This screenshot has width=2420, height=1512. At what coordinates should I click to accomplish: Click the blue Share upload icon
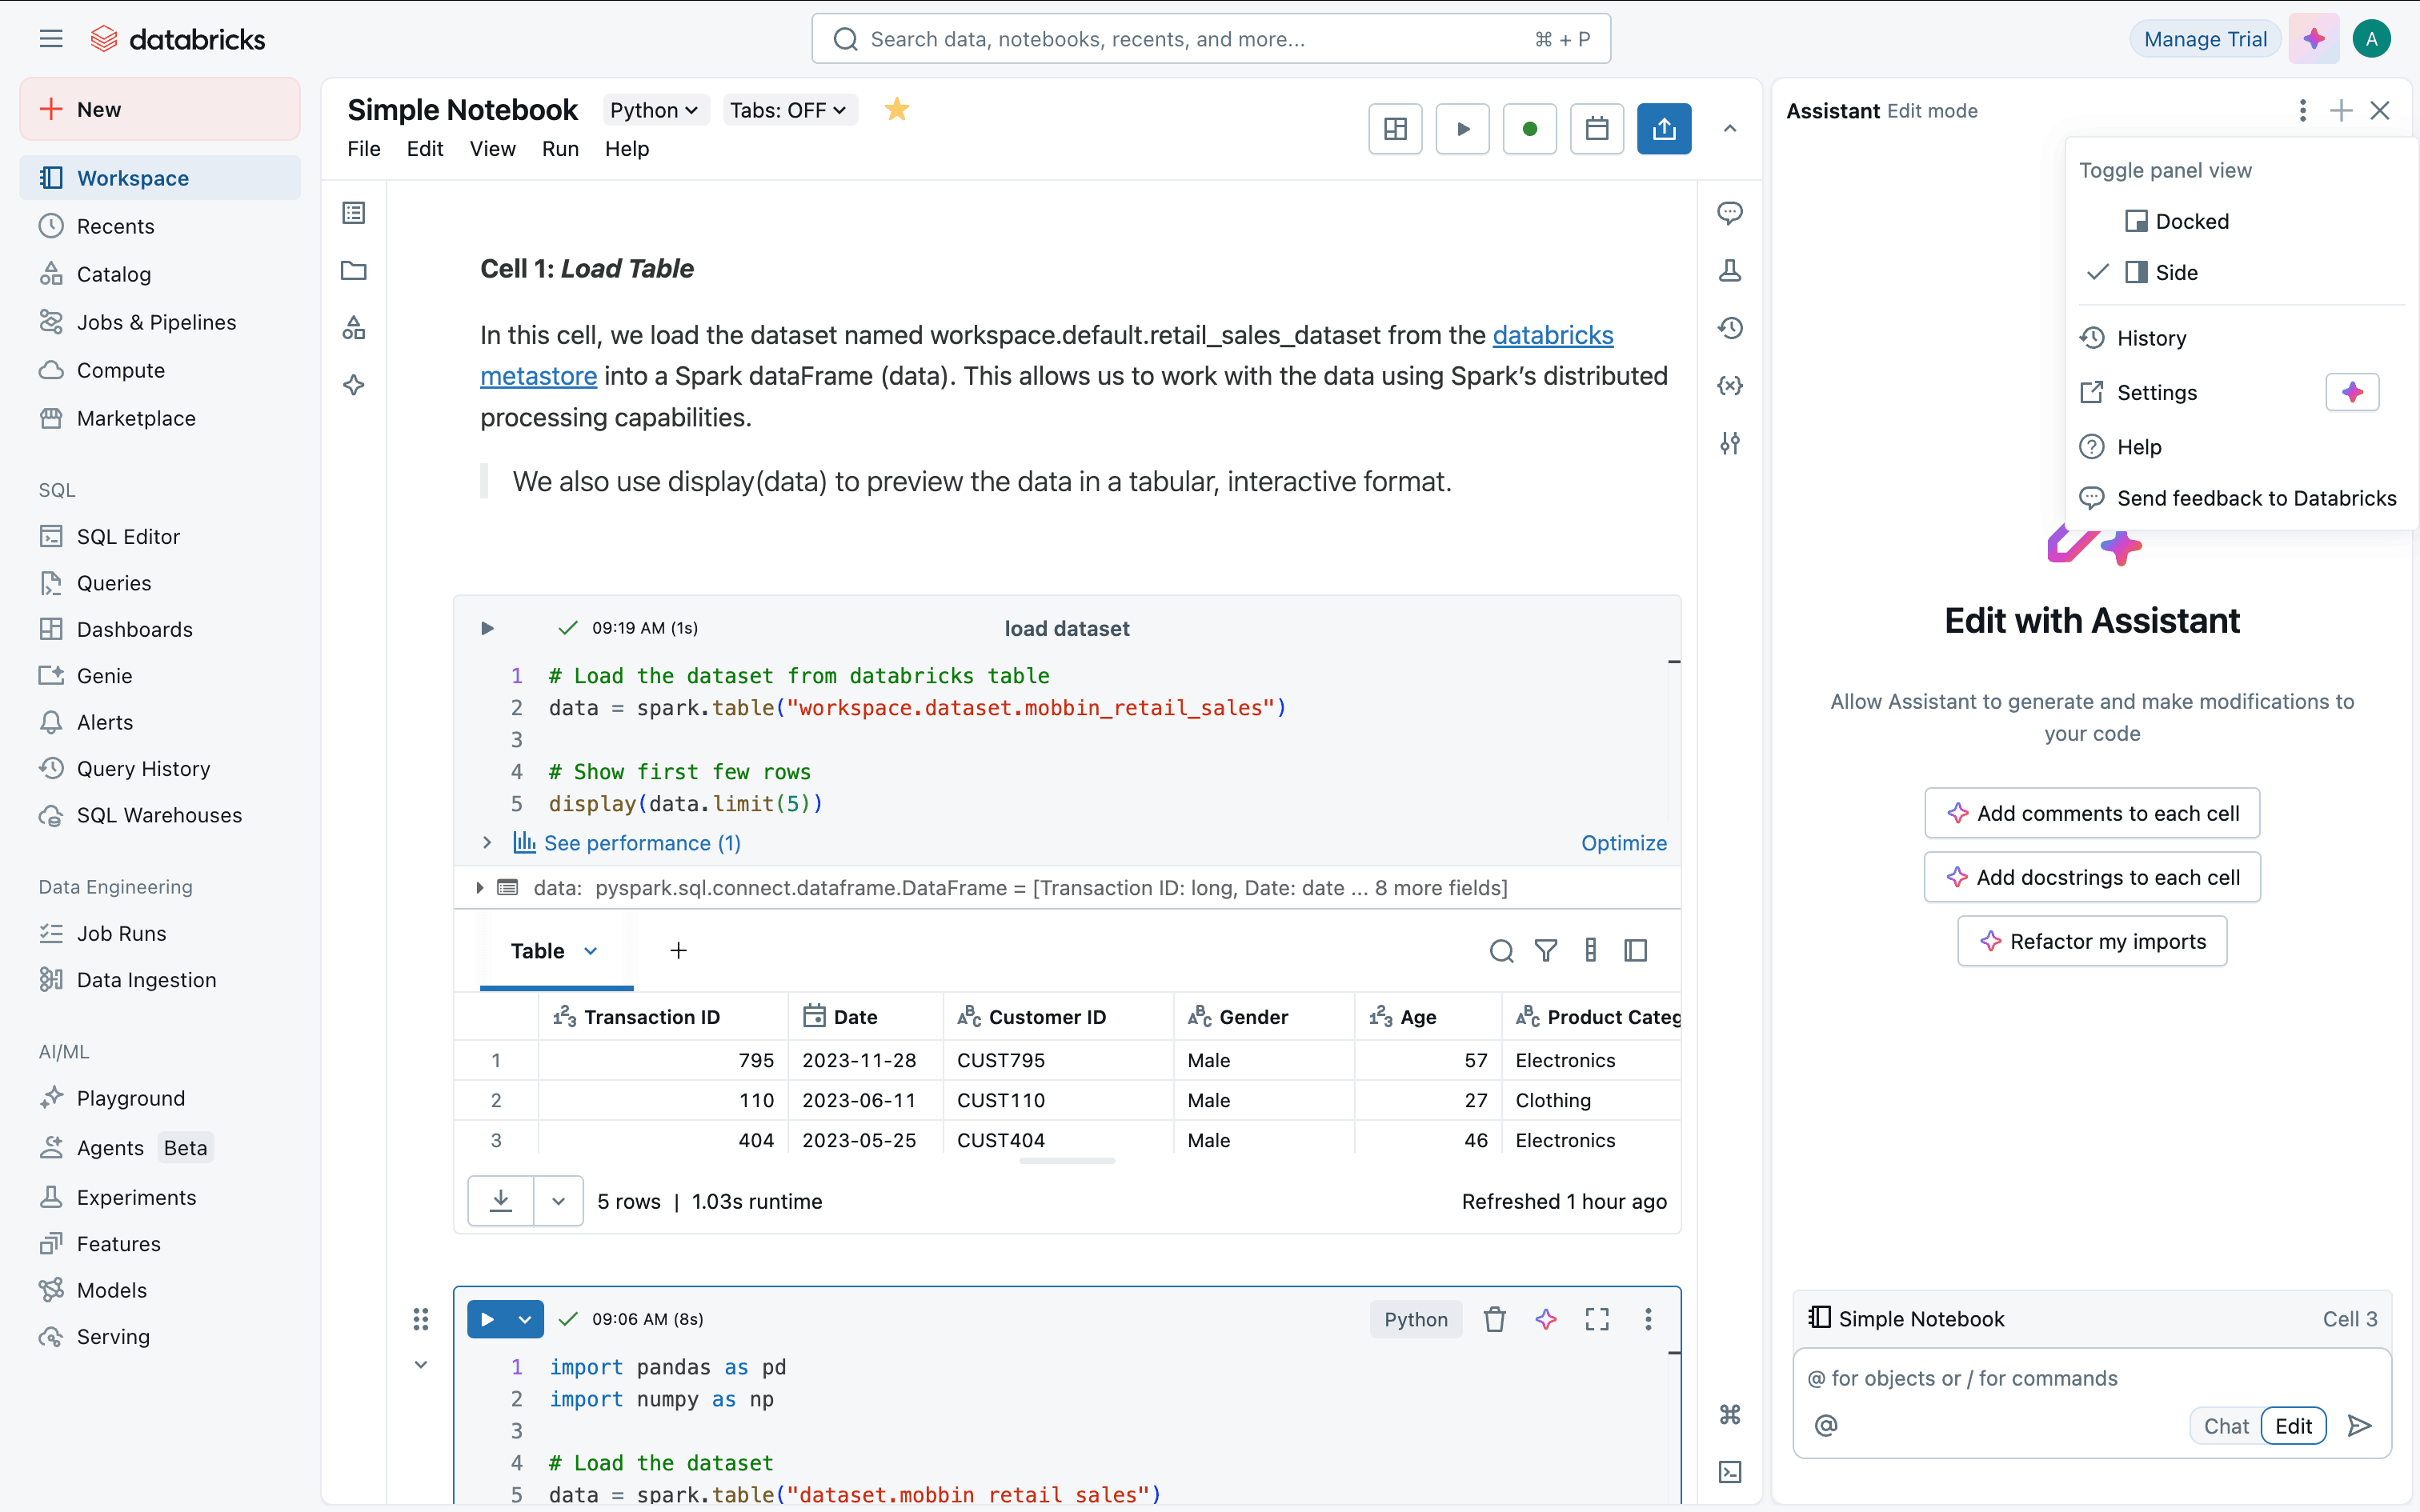(1663, 129)
